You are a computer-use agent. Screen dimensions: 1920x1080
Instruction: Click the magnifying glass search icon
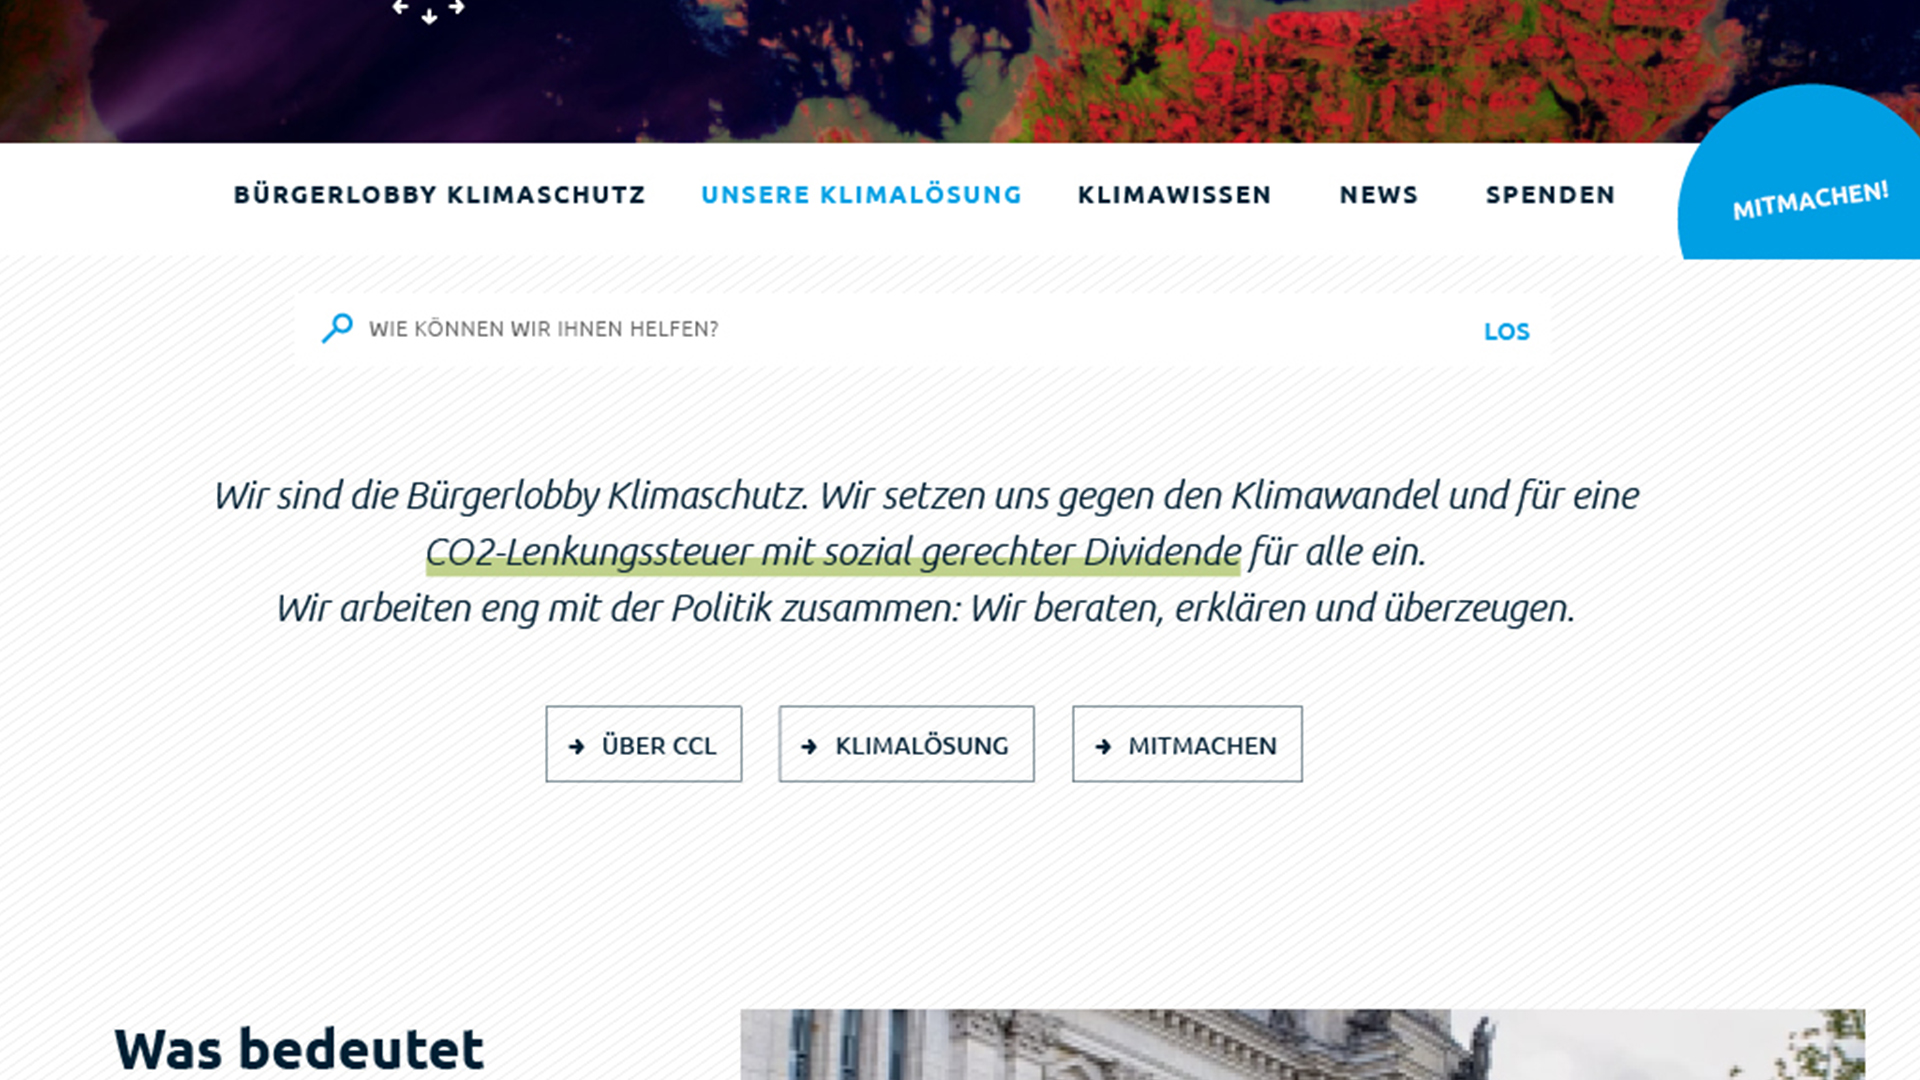pos(337,328)
